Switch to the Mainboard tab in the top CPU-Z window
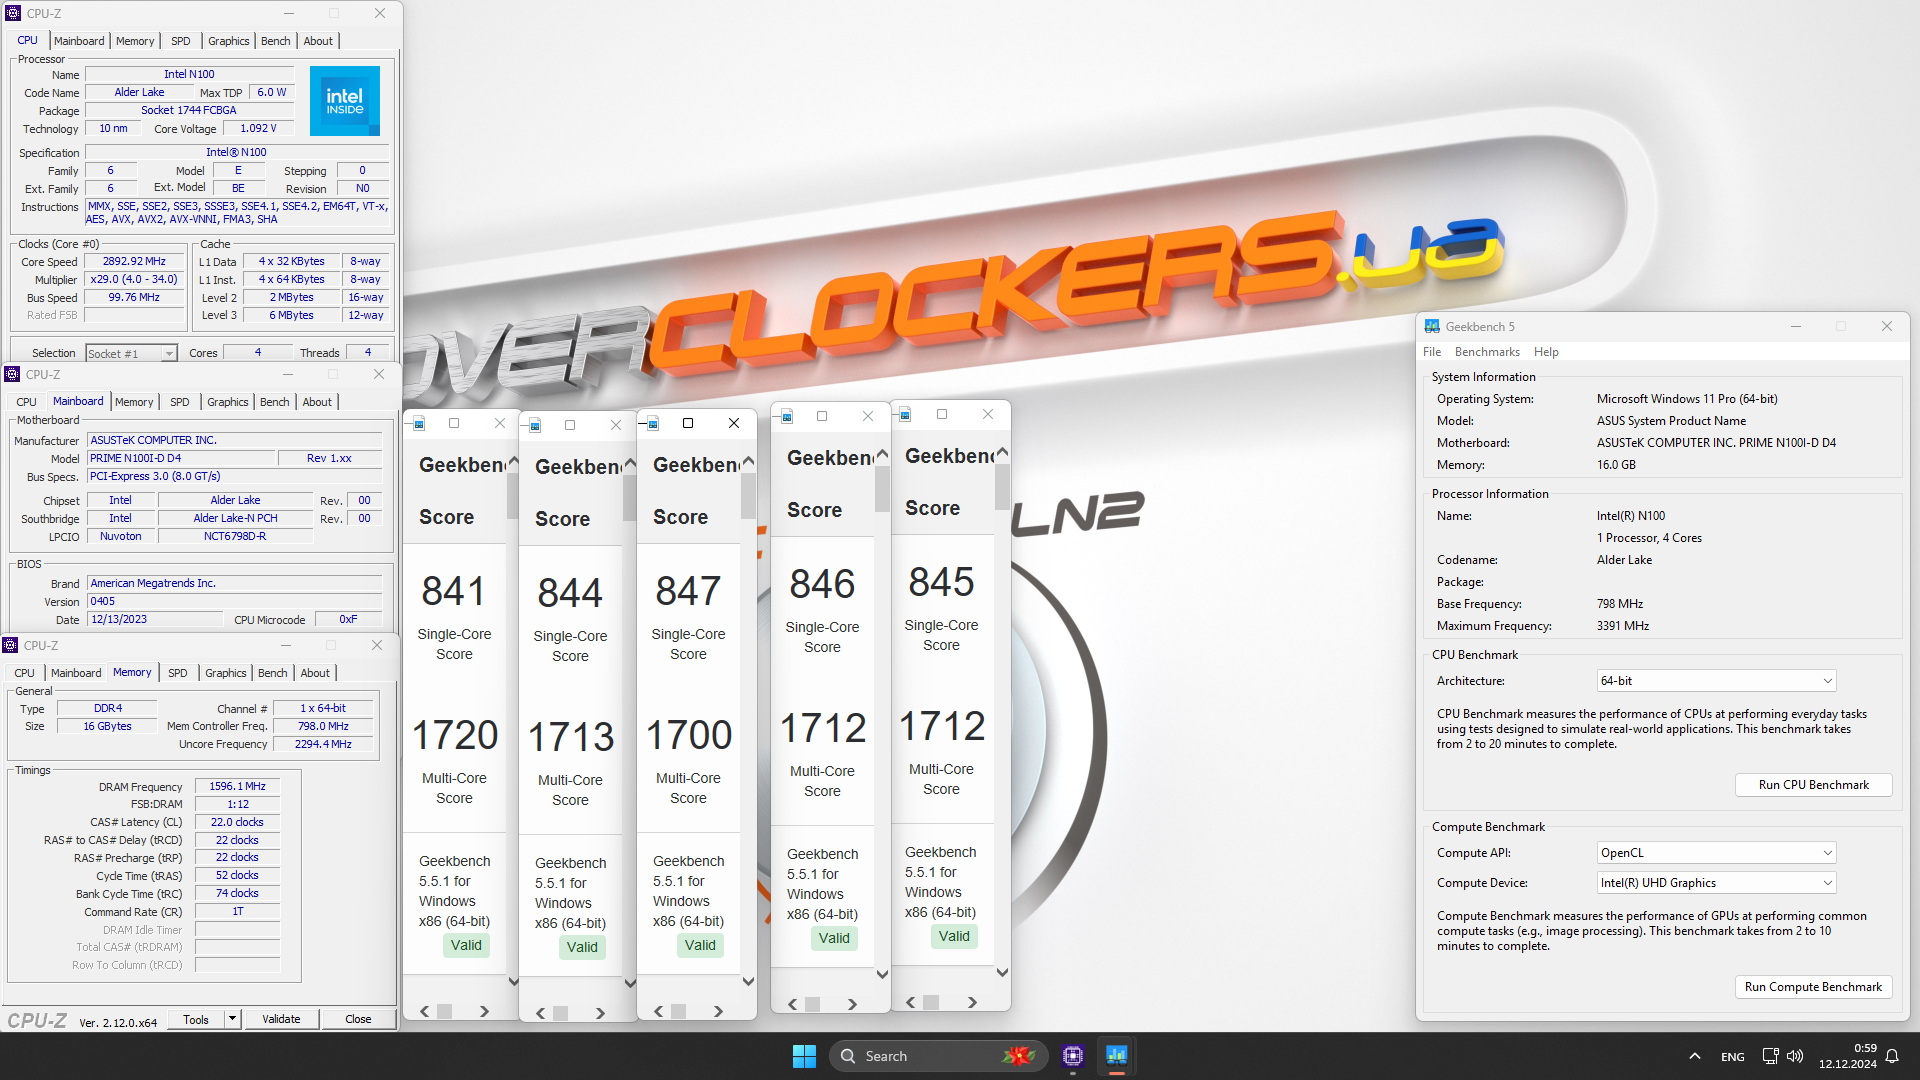This screenshot has width=1920, height=1080. click(79, 41)
